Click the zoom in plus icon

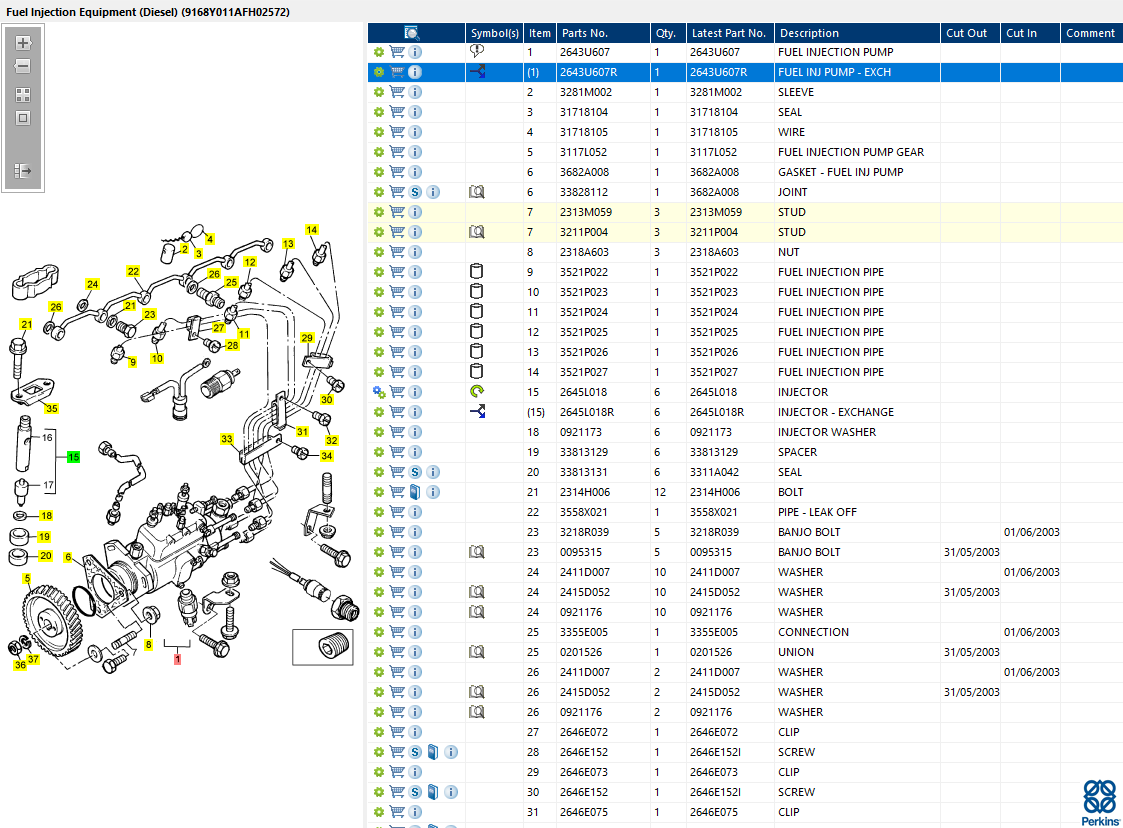pos(23,43)
